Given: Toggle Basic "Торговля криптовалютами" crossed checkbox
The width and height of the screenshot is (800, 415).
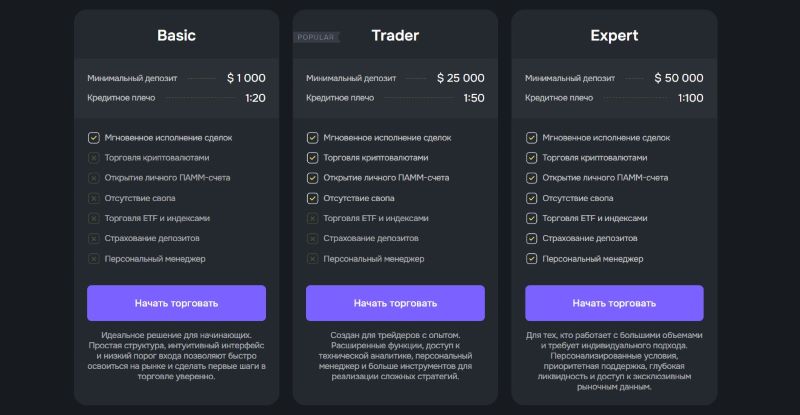Looking at the screenshot, I should pyautogui.click(x=94, y=158).
